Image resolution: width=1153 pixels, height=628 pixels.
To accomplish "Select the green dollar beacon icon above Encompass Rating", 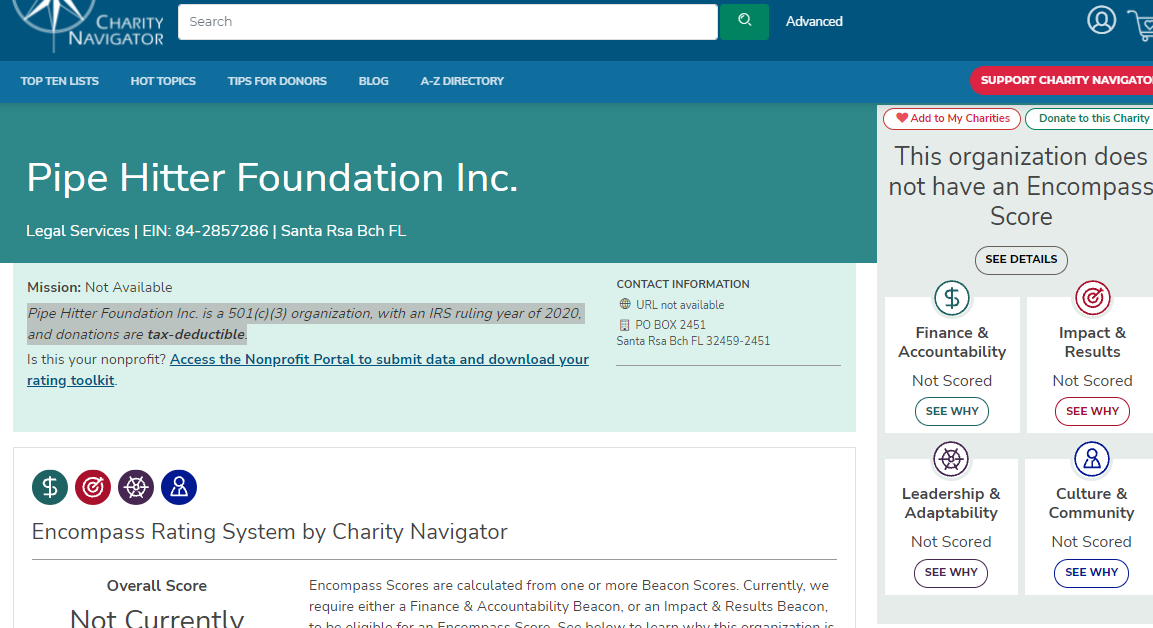I will [50, 487].
